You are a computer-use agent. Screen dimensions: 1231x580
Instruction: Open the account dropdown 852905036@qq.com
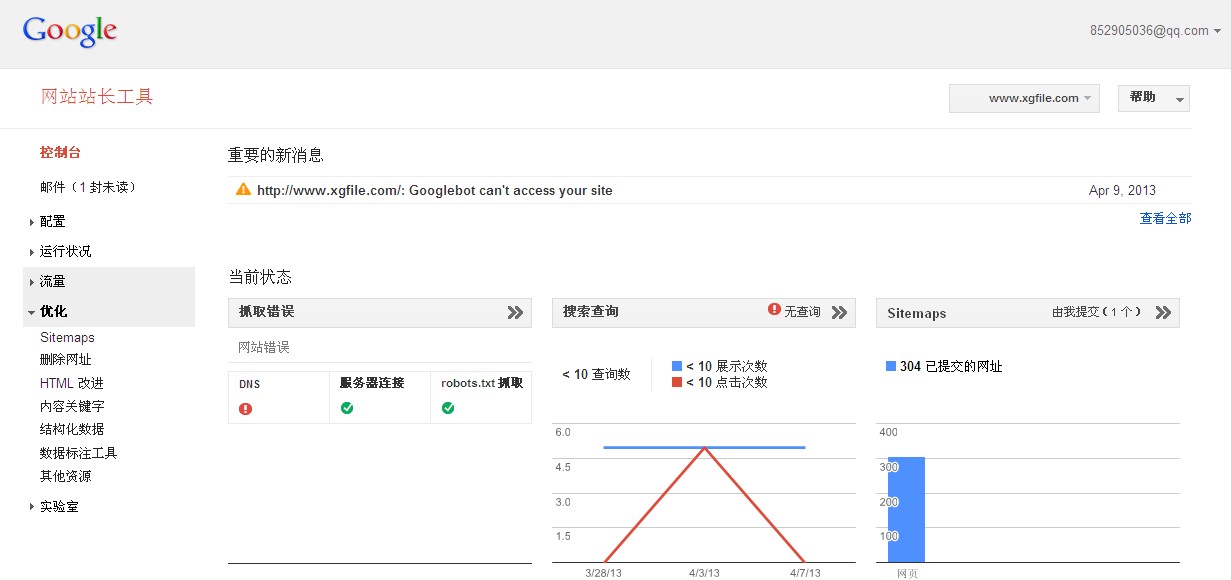pyautogui.click(x=1155, y=31)
